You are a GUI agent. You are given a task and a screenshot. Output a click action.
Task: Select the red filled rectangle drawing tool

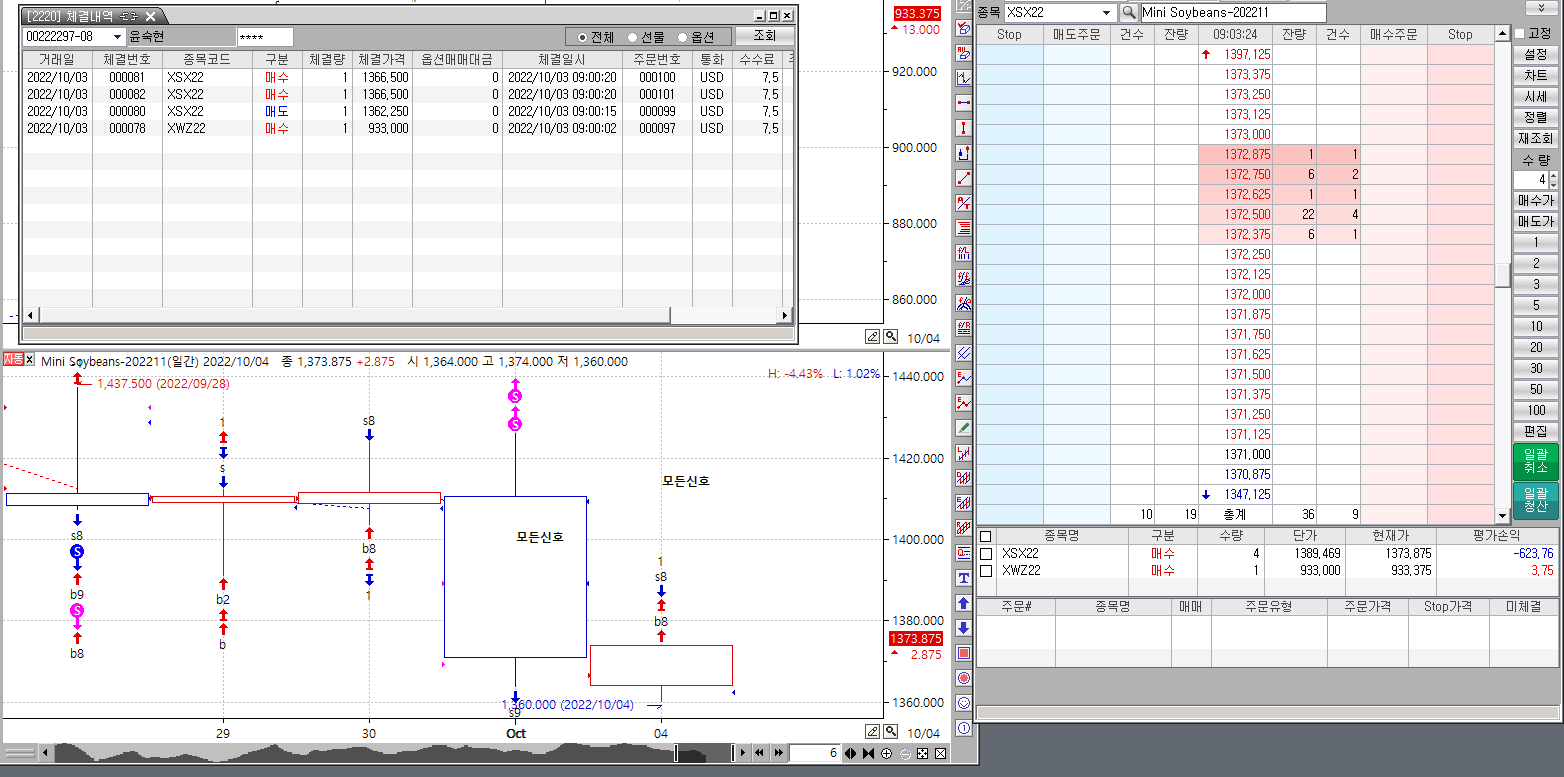click(x=964, y=653)
